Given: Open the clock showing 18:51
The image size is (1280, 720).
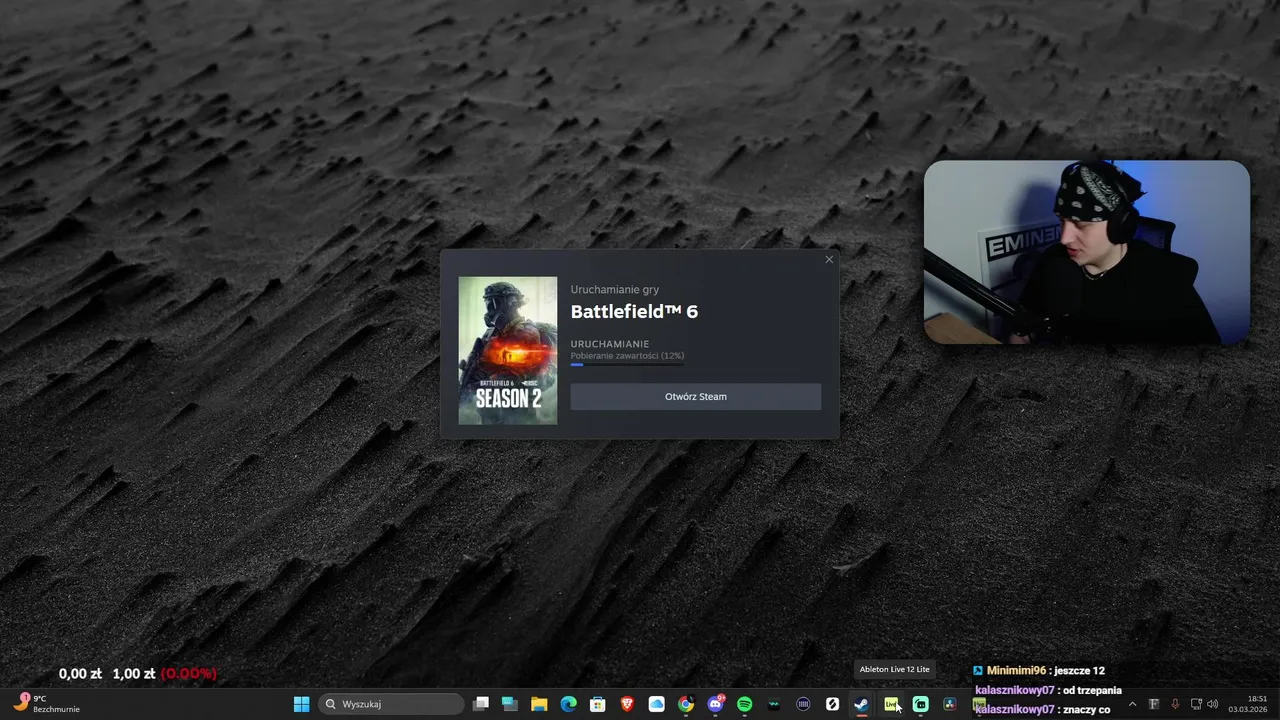Looking at the screenshot, I should point(1250,704).
